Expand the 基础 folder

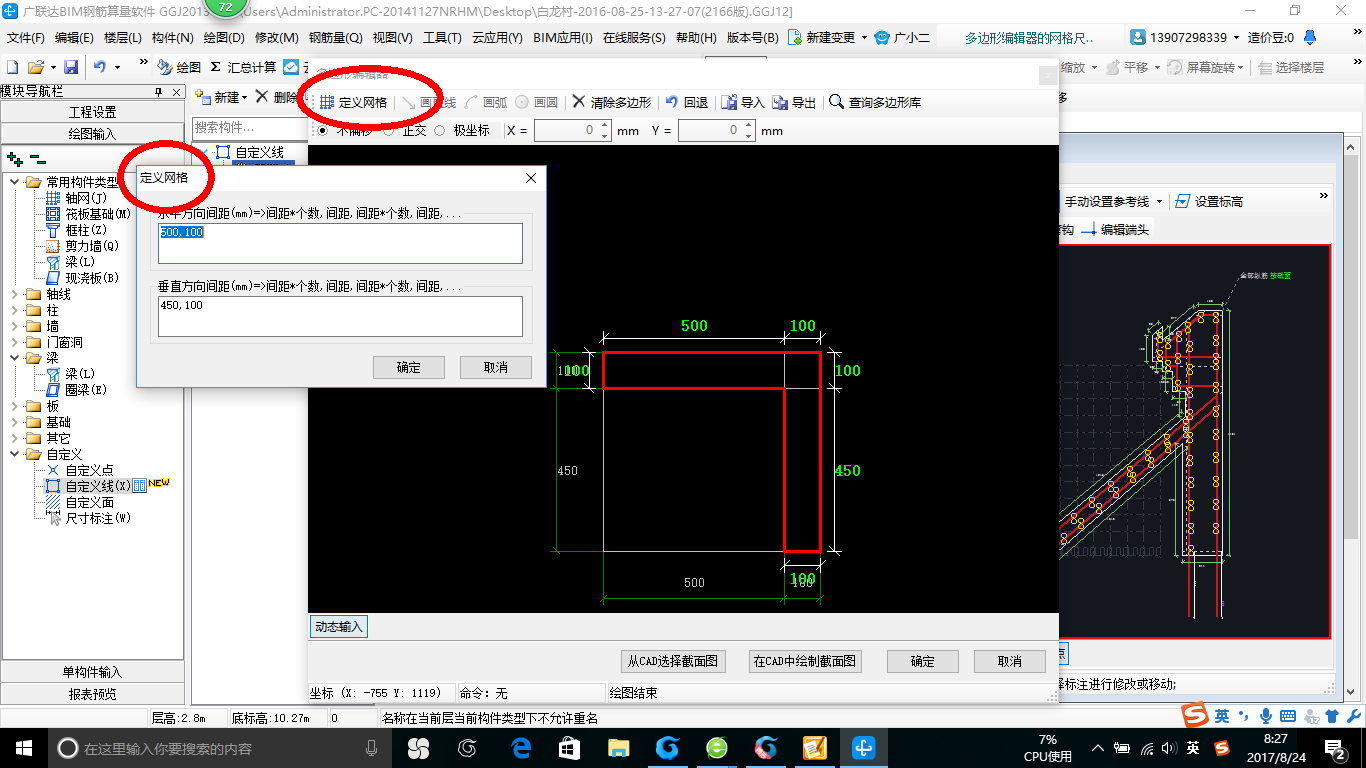(15, 422)
